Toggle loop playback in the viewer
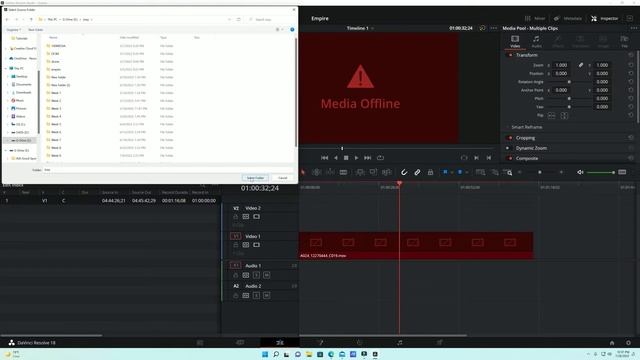640x360 pixels. tap(380, 158)
